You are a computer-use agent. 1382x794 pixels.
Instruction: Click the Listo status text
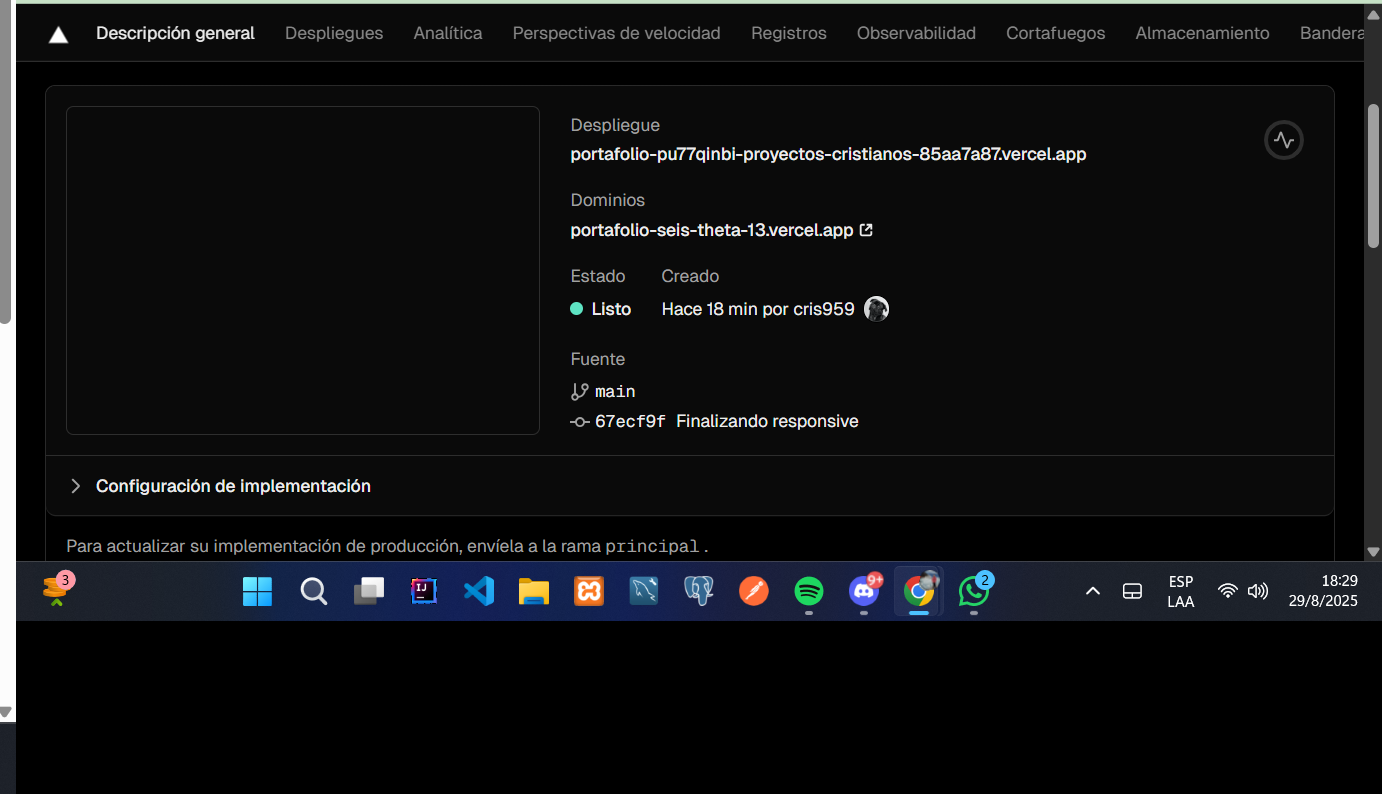(x=611, y=309)
